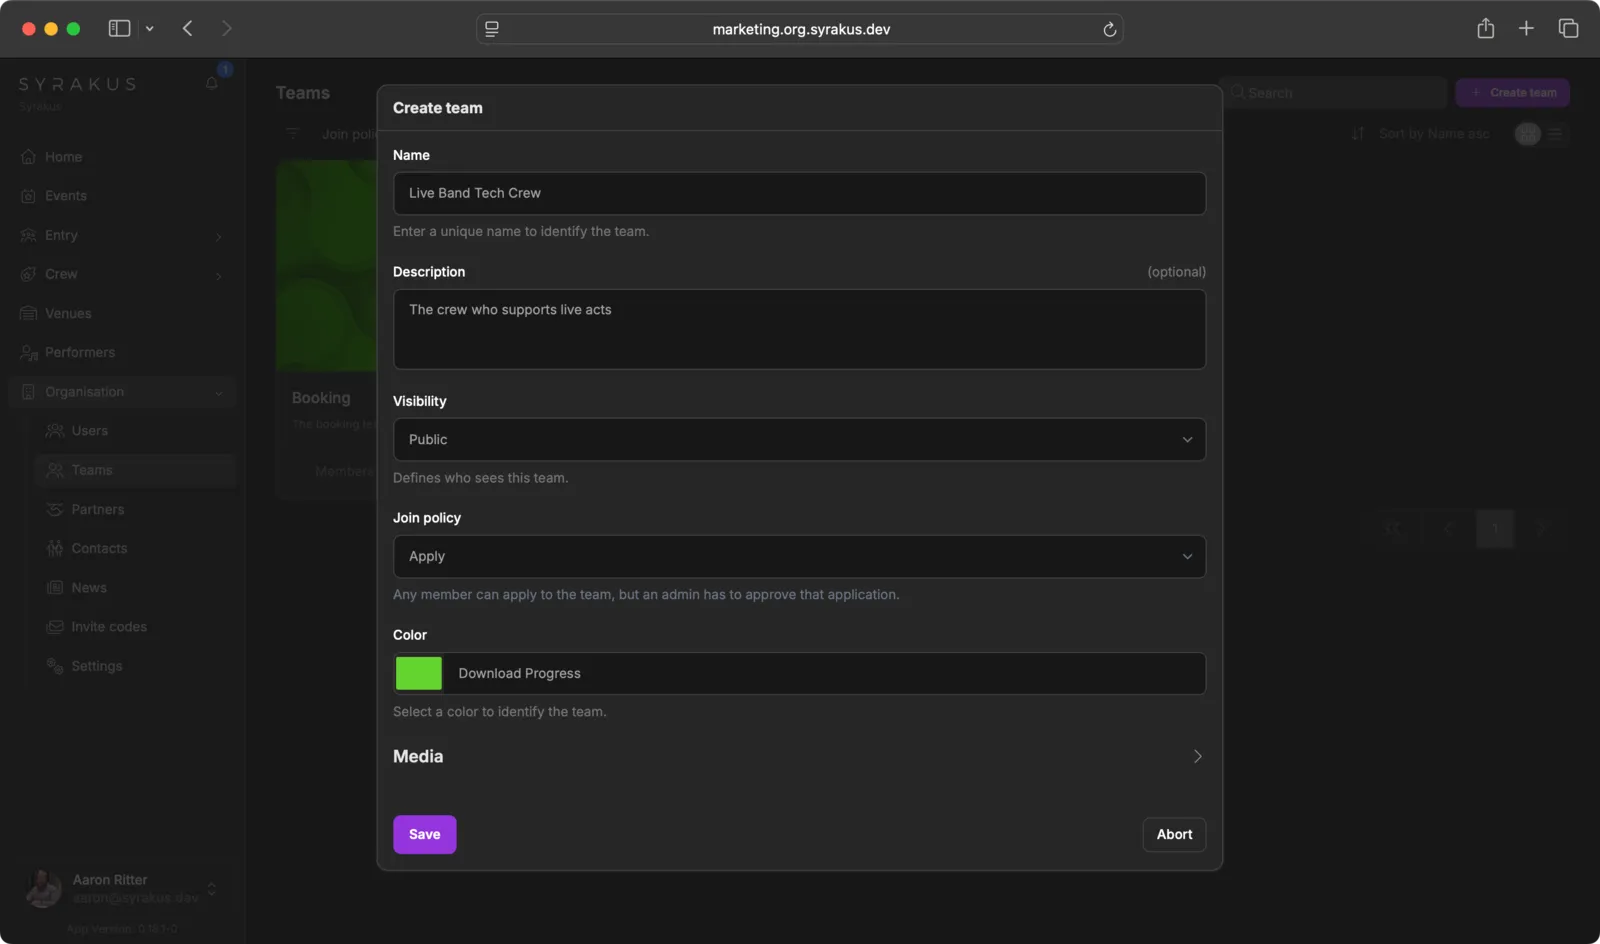This screenshot has width=1600, height=944.
Task: Open the Invite codes page
Action: pos(109,626)
